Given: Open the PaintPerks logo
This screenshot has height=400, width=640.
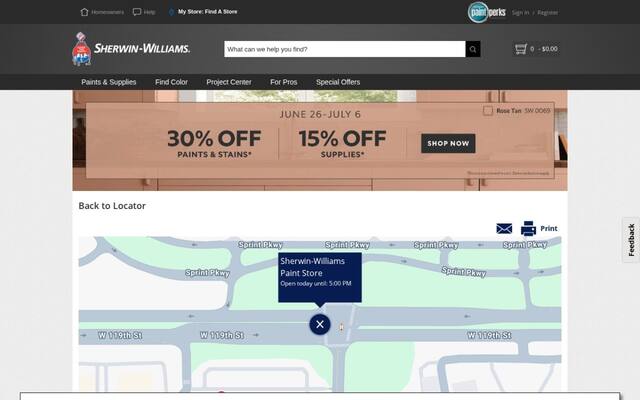Looking at the screenshot, I should click(487, 12).
